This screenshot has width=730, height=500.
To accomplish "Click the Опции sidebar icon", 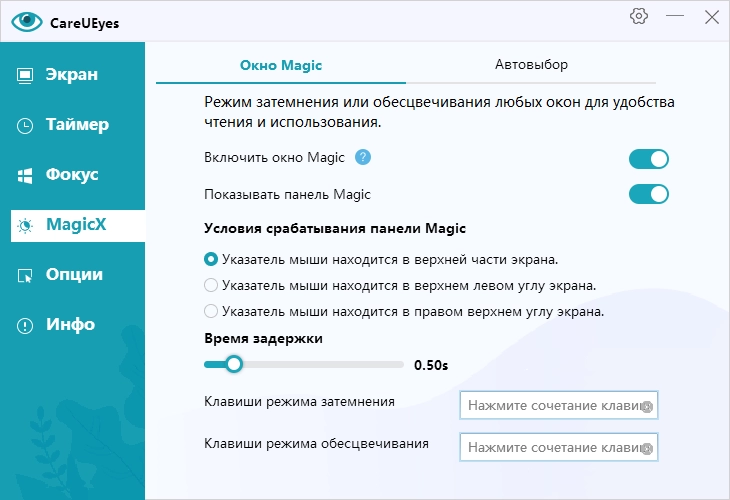I will [26, 275].
